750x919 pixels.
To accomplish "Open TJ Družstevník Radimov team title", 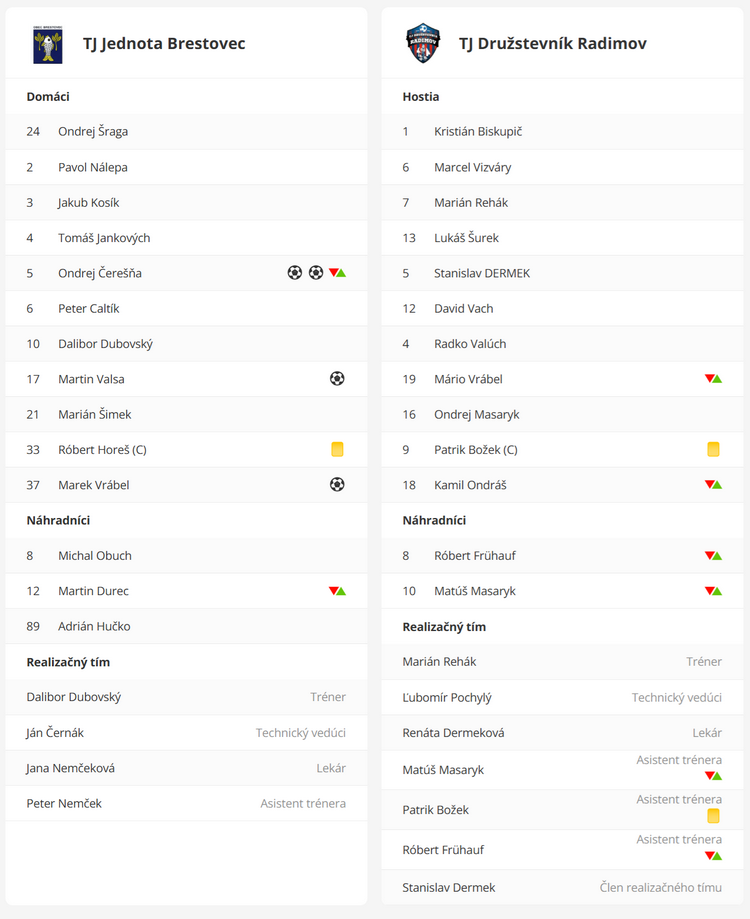I will 553,43.
